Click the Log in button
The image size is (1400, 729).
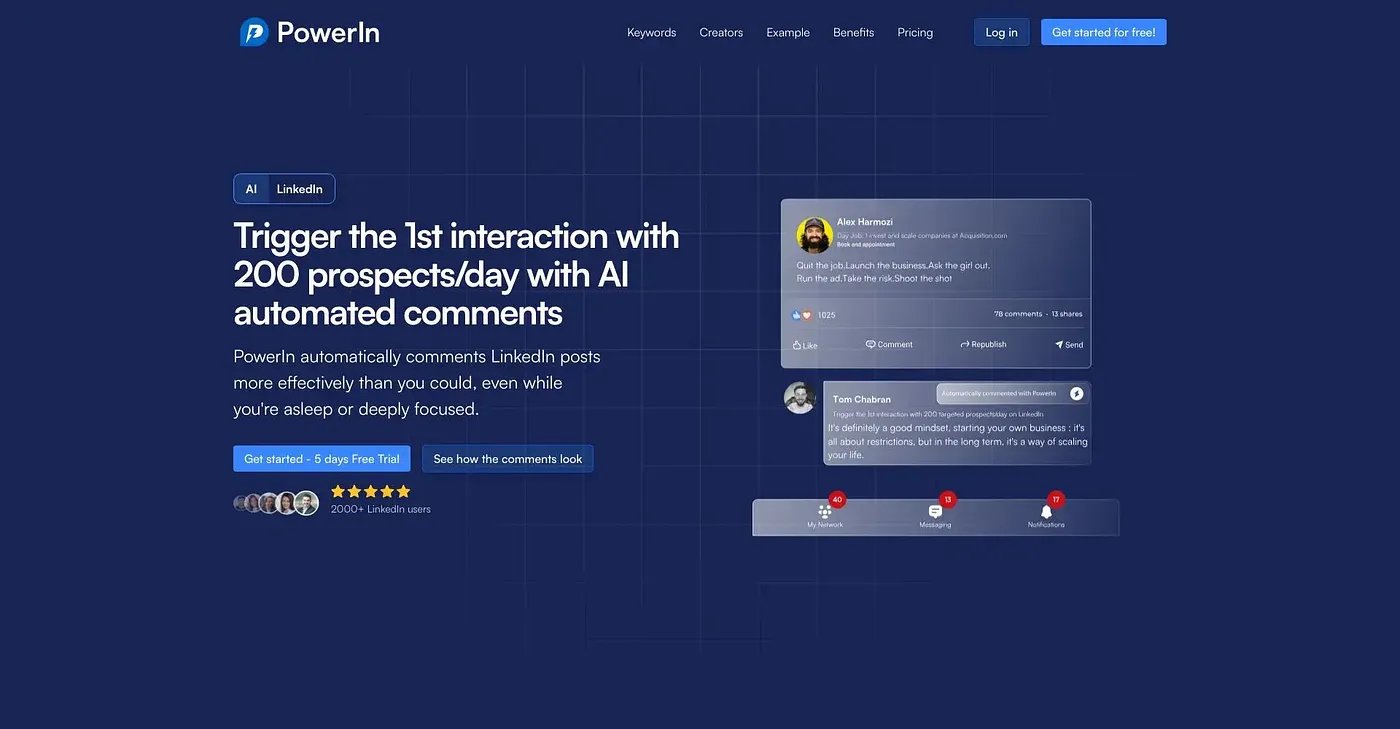(1002, 32)
